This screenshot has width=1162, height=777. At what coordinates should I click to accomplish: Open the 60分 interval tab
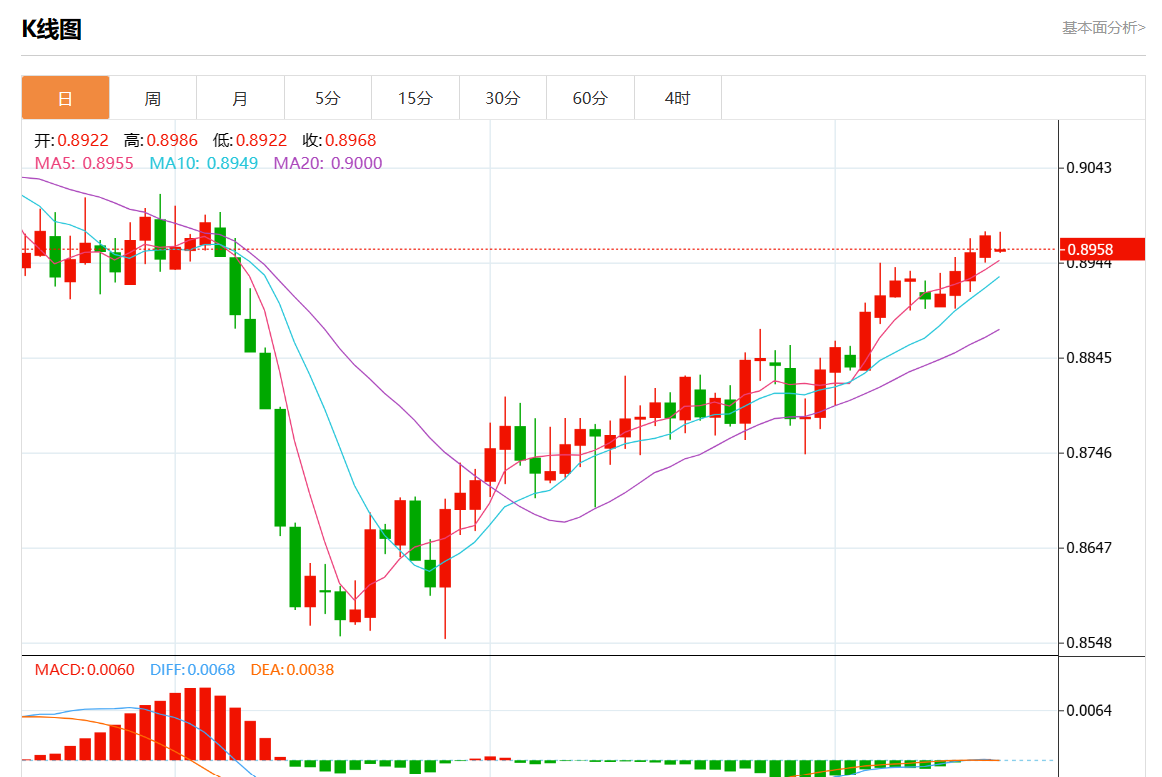click(x=590, y=98)
